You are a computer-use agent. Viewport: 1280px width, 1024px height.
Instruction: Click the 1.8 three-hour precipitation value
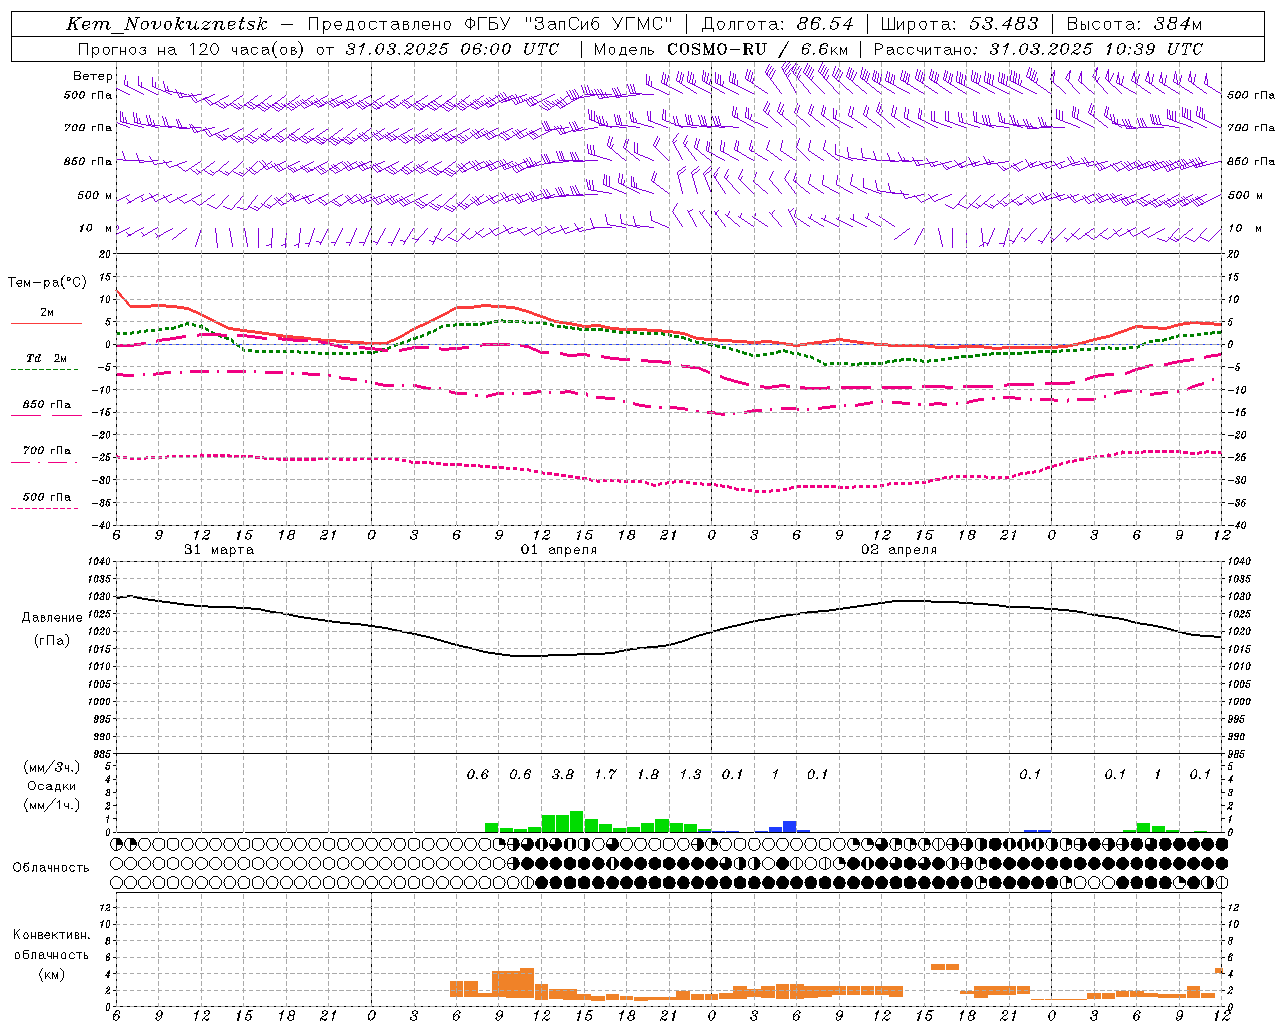(648, 774)
